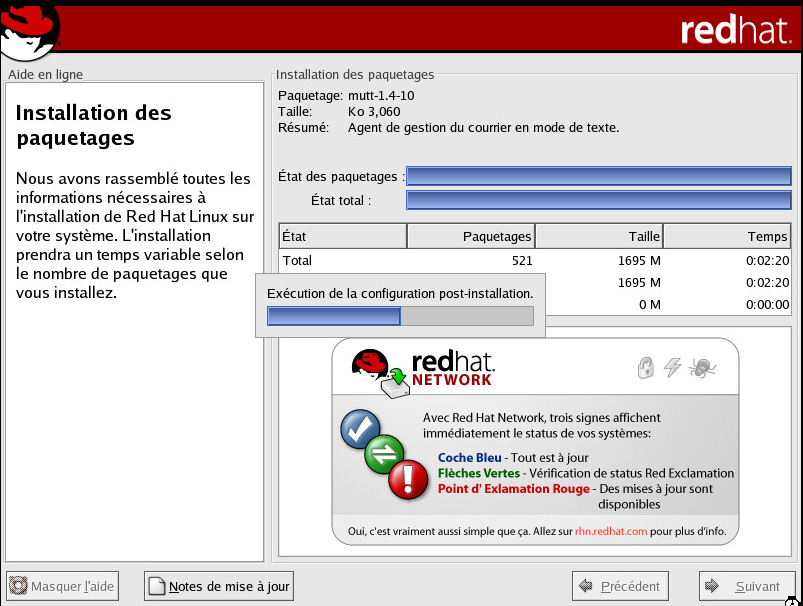Viewport: 803px width, 606px height.
Task: Click the green arrows status icon
Action: point(385,453)
